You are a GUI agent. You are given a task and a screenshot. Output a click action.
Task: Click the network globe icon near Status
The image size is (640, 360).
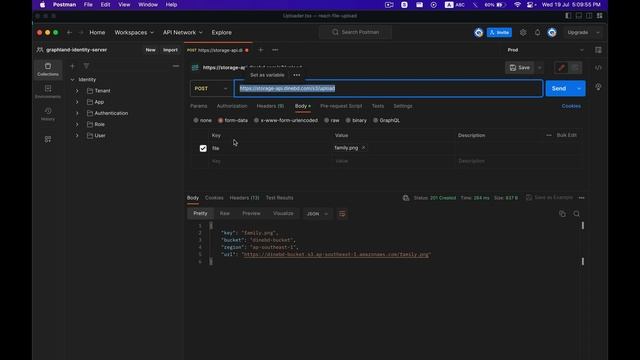pyautogui.click(x=406, y=198)
